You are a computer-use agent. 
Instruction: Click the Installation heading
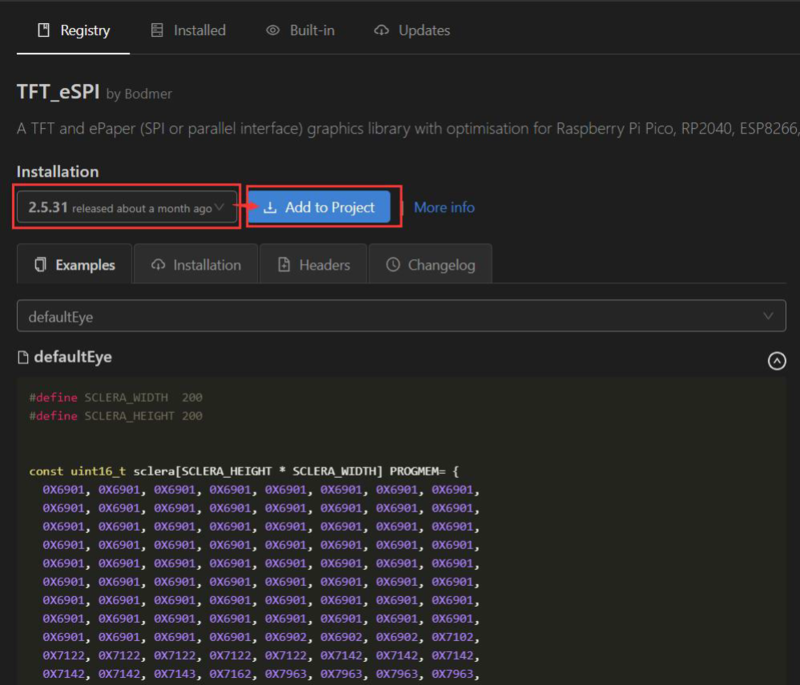[x=58, y=172]
